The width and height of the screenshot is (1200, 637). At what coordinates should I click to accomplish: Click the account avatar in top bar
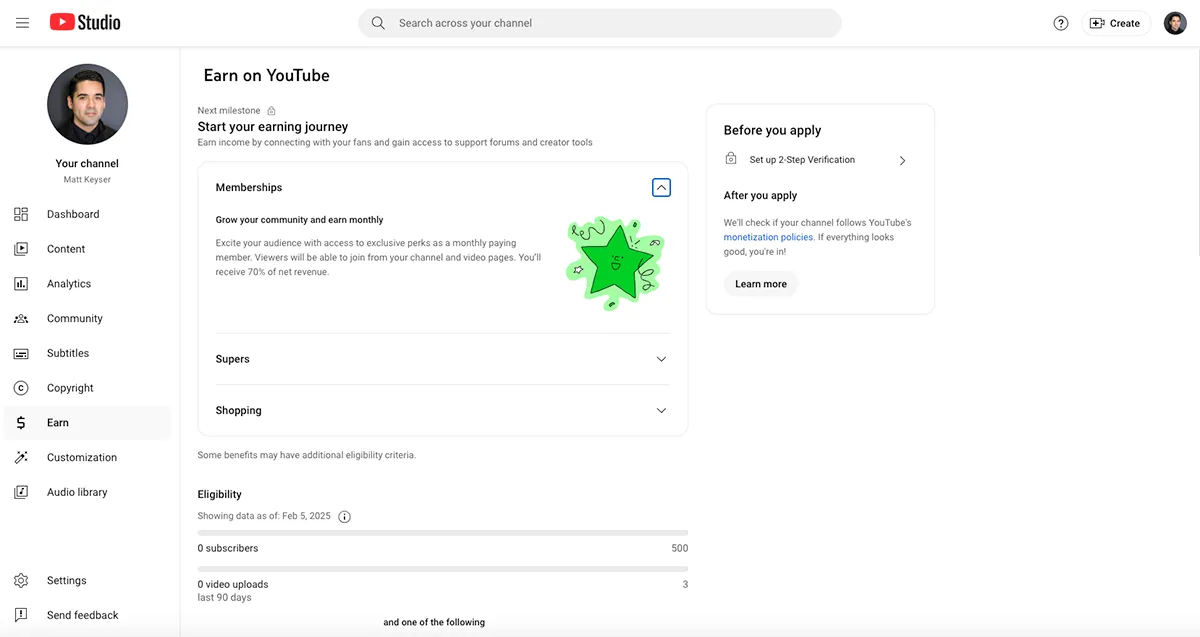(1175, 23)
